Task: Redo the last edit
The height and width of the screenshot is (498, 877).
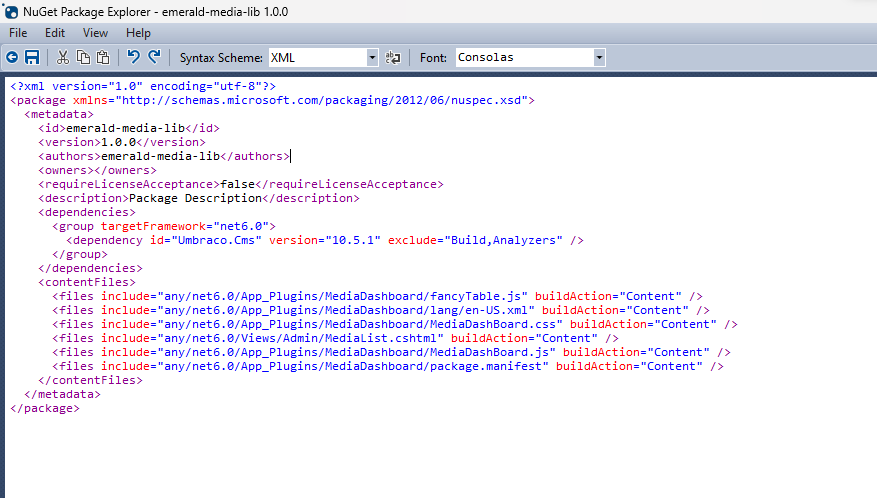Action: 154,57
